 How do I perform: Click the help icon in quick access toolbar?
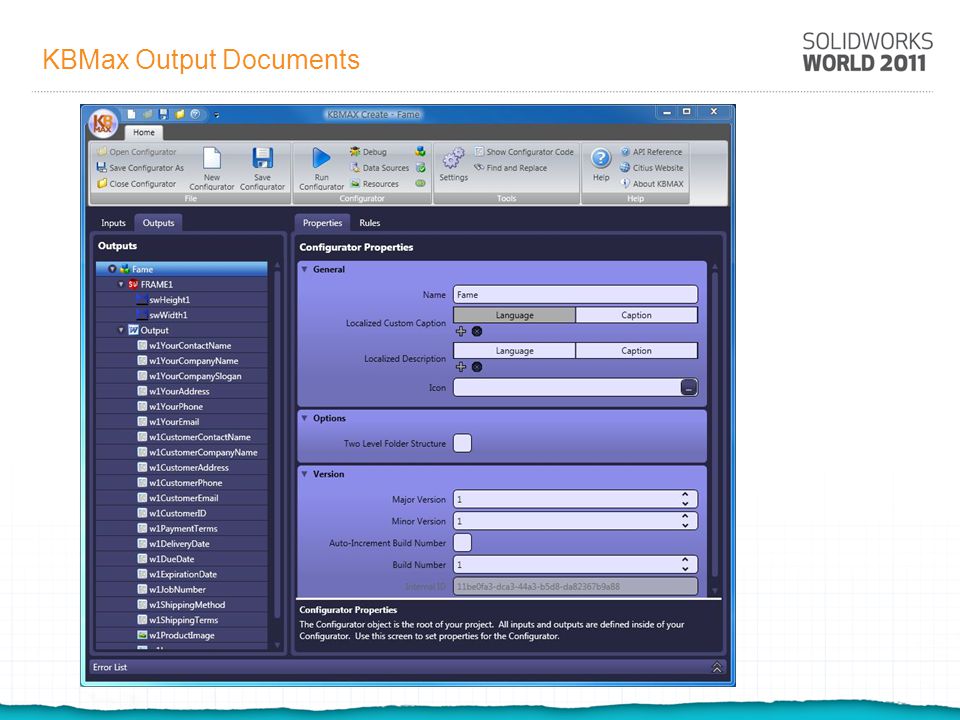coord(195,114)
